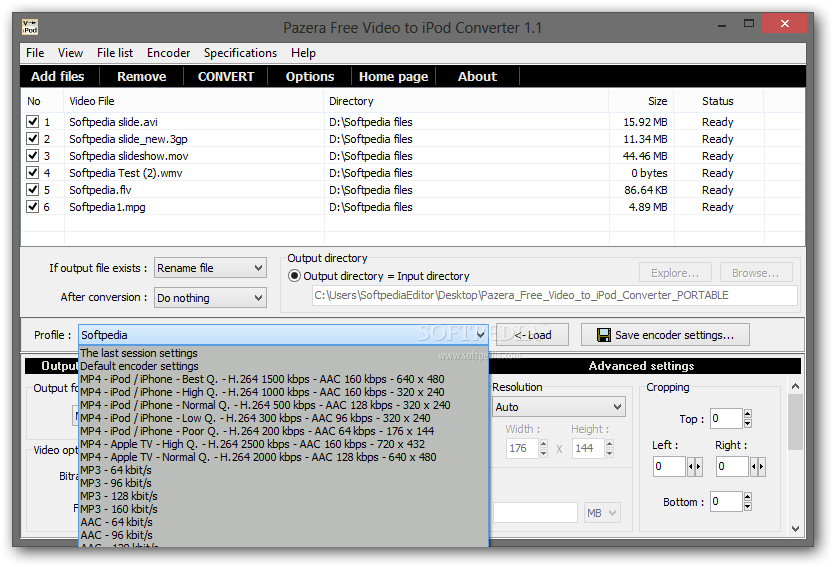Uncheck the Softpedia.flv file checkbox
The width and height of the screenshot is (834, 567).
pos(32,189)
